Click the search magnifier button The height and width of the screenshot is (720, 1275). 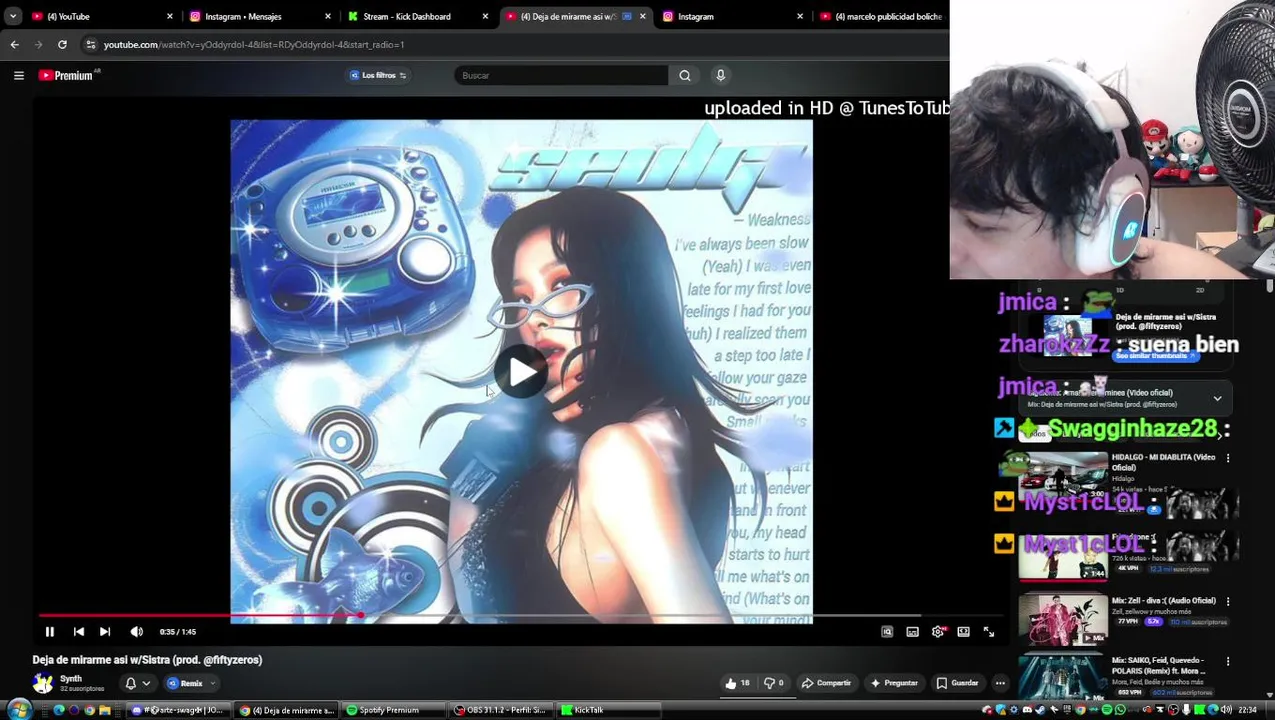coord(685,75)
